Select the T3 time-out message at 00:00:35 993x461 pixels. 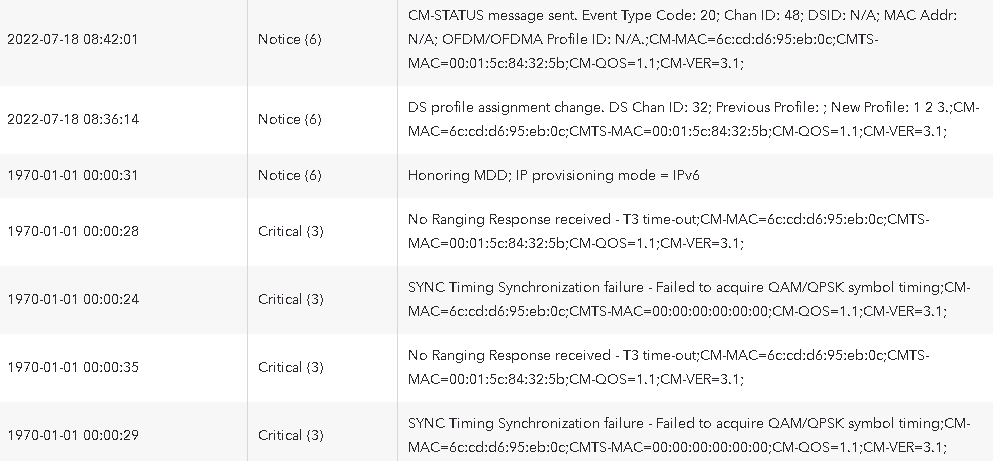(x=668, y=367)
